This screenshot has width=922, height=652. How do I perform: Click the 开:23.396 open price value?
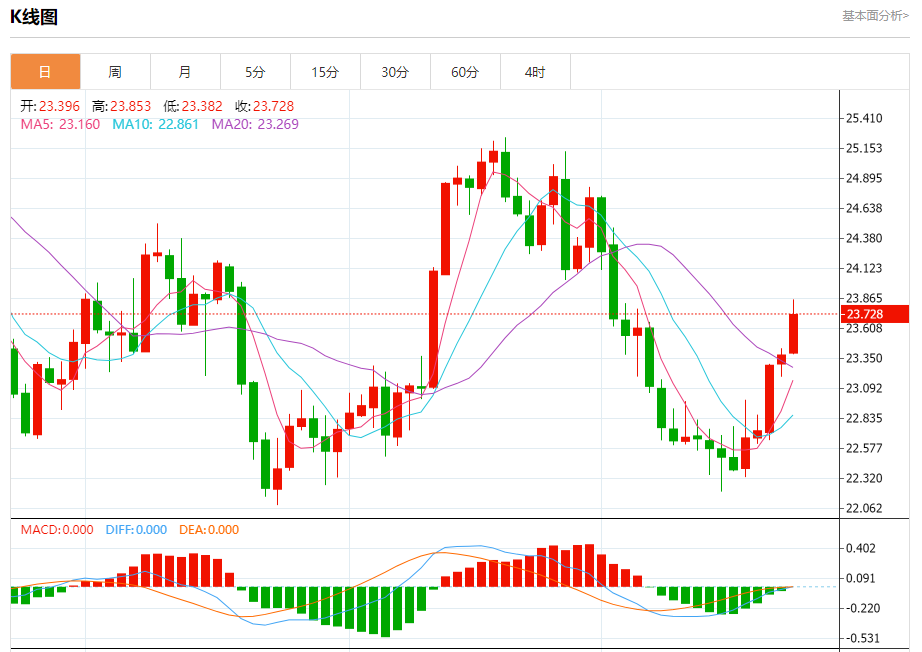point(50,106)
